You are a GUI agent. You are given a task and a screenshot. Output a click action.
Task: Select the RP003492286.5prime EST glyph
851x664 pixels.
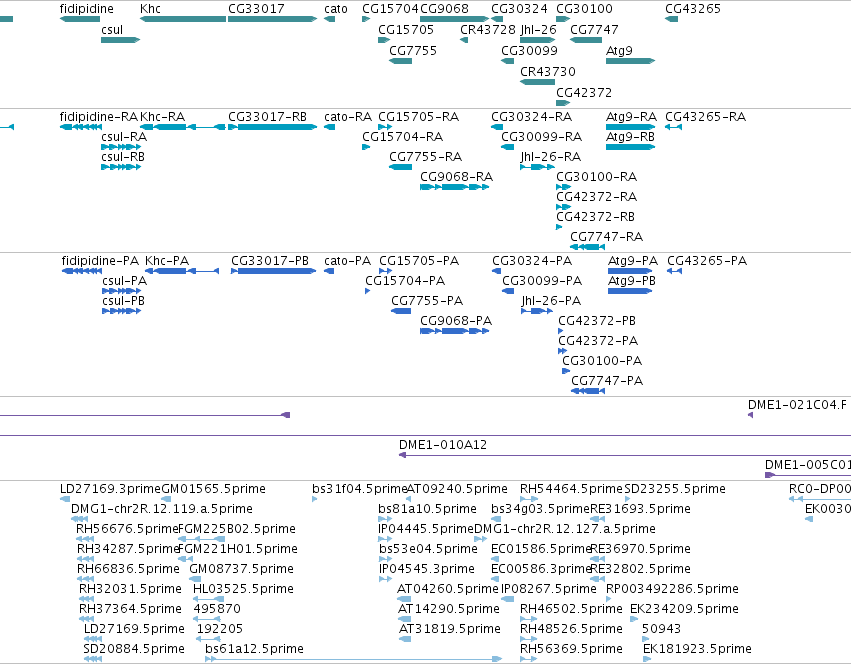pyautogui.click(x=608, y=599)
